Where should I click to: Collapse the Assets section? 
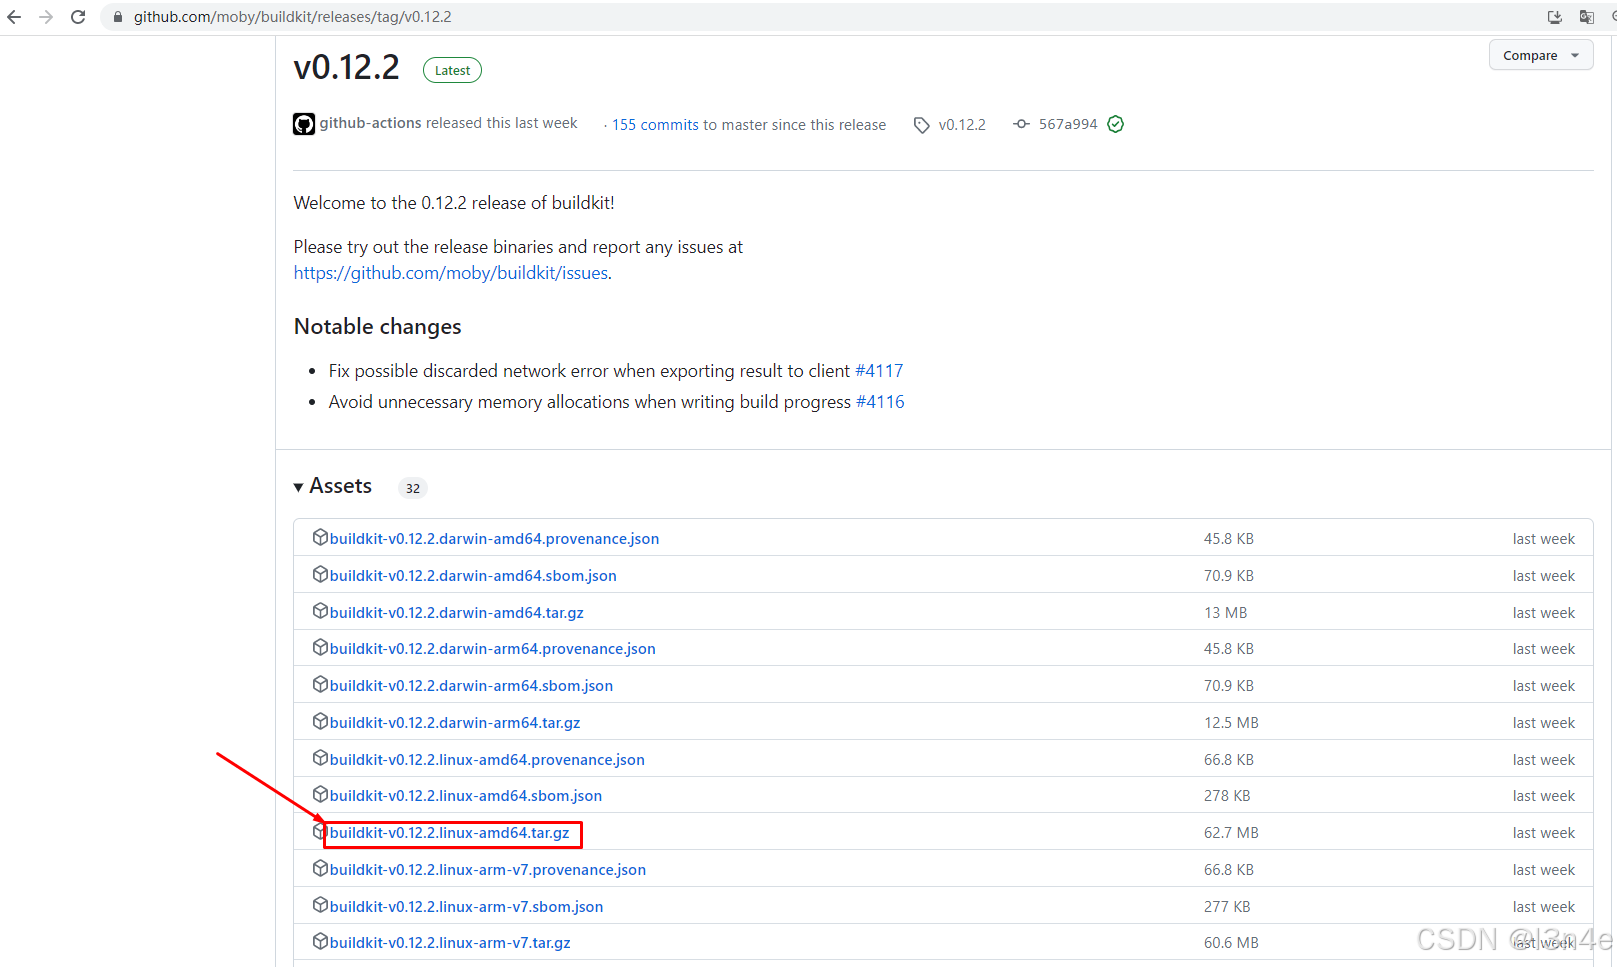point(298,486)
